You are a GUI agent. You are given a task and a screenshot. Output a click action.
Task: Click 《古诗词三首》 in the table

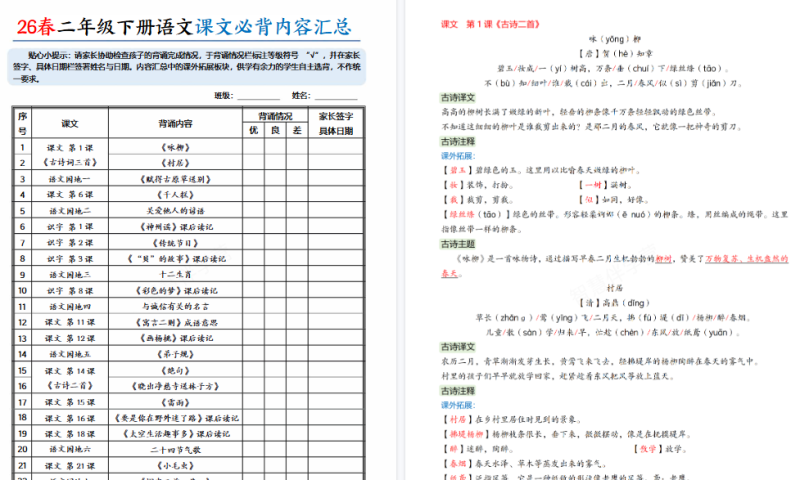(x=70, y=162)
